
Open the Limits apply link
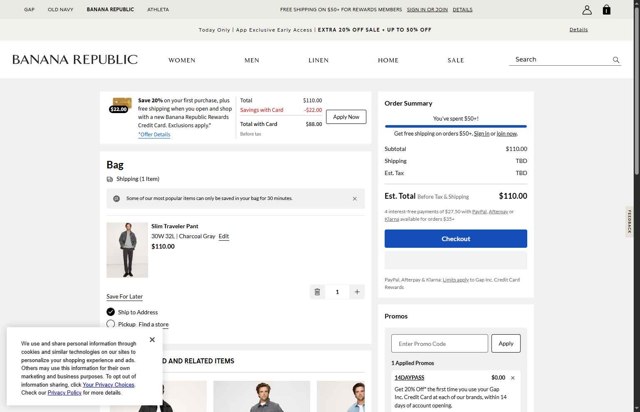point(456,280)
